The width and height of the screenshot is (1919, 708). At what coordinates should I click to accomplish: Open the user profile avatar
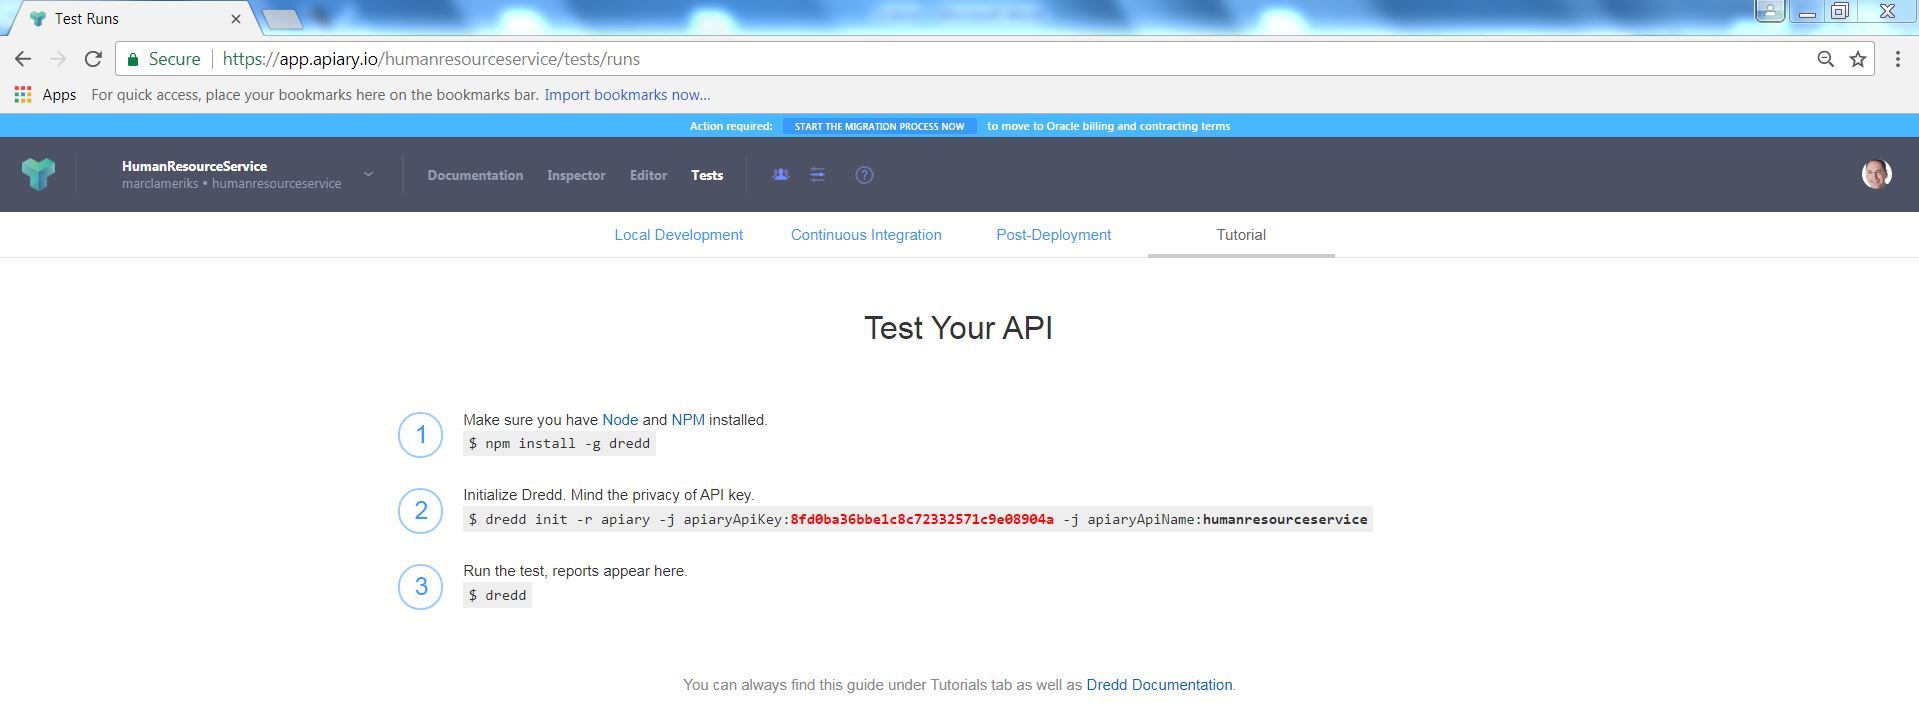(1876, 174)
